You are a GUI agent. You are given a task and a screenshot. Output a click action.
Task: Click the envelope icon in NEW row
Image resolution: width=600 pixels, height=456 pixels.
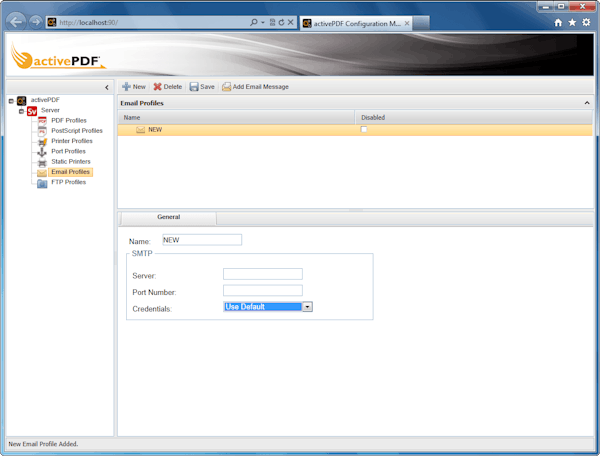coord(140,130)
